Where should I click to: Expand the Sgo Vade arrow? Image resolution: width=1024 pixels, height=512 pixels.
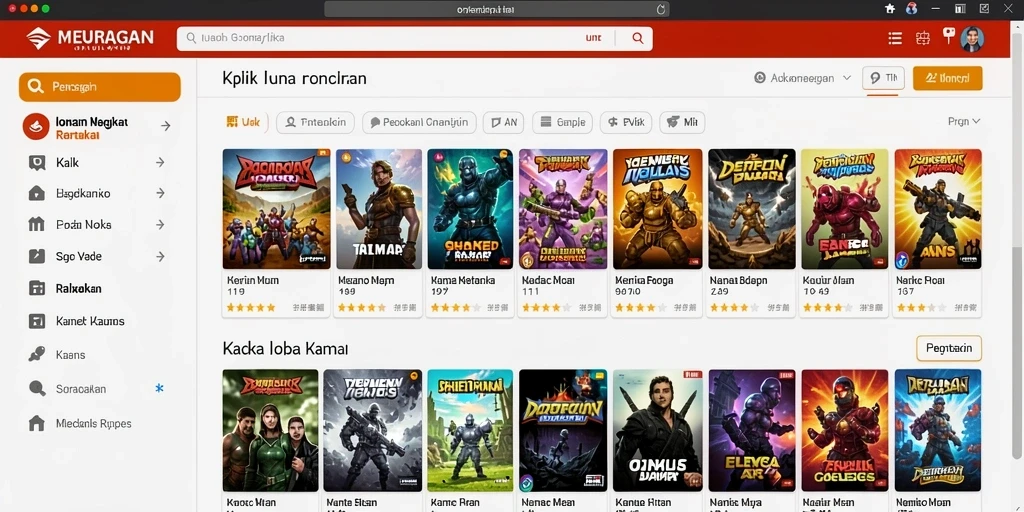point(160,257)
